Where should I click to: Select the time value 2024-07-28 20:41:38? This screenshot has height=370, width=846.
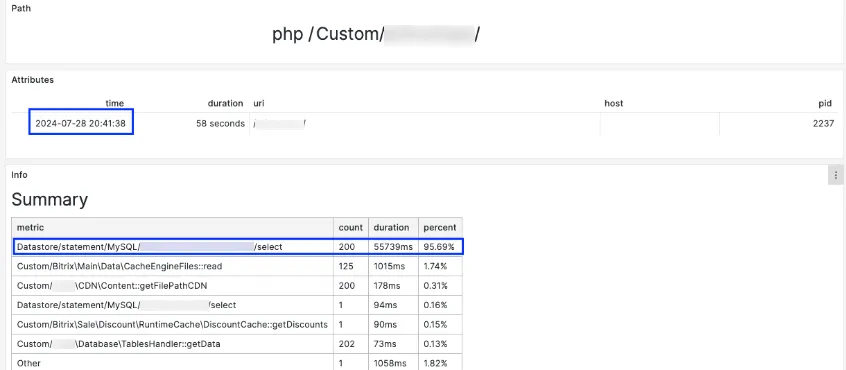click(x=80, y=124)
